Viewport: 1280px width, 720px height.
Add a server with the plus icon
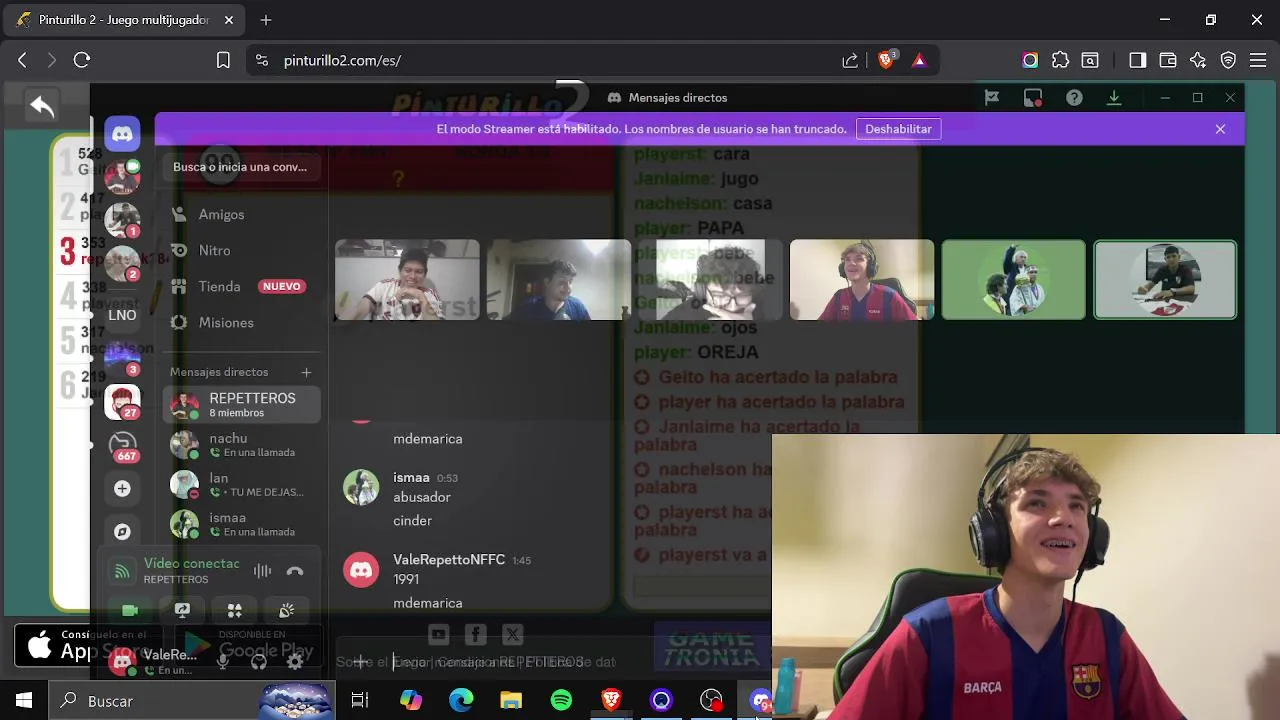(x=122, y=488)
